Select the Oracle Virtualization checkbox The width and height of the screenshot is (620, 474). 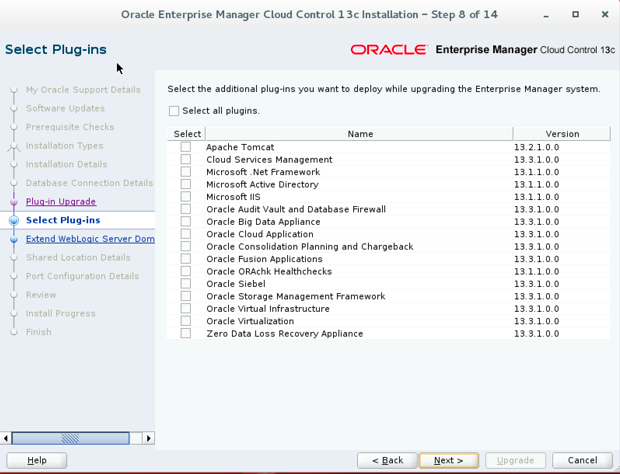(x=185, y=321)
